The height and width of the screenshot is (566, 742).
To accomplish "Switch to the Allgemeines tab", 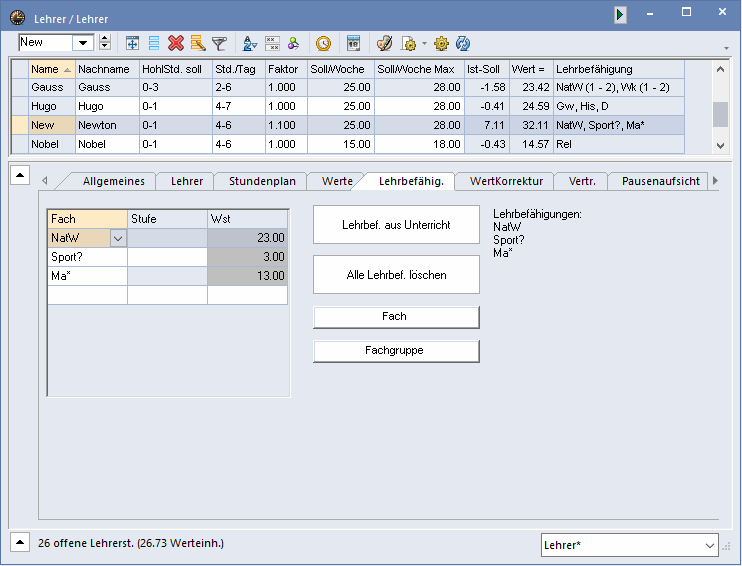I will (114, 181).
